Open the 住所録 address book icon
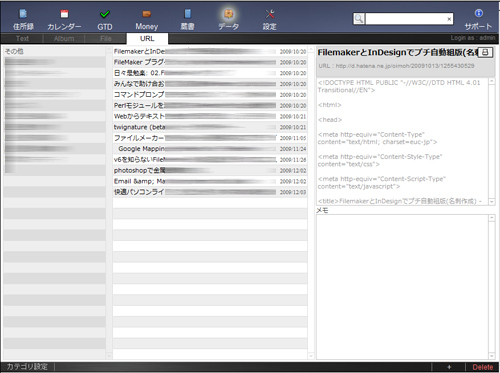 point(23,14)
